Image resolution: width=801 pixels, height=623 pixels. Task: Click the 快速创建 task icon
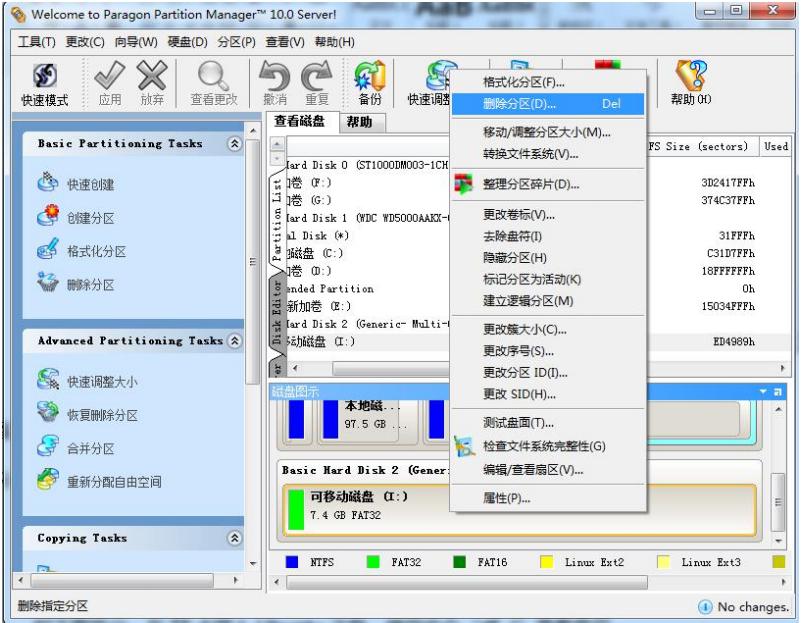tap(48, 182)
